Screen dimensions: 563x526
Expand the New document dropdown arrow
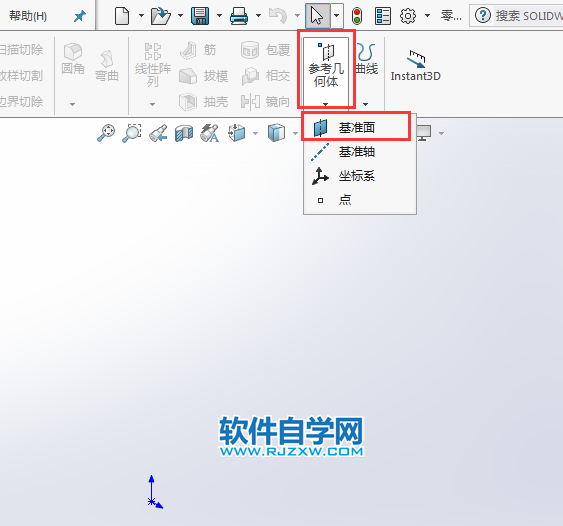coord(141,16)
